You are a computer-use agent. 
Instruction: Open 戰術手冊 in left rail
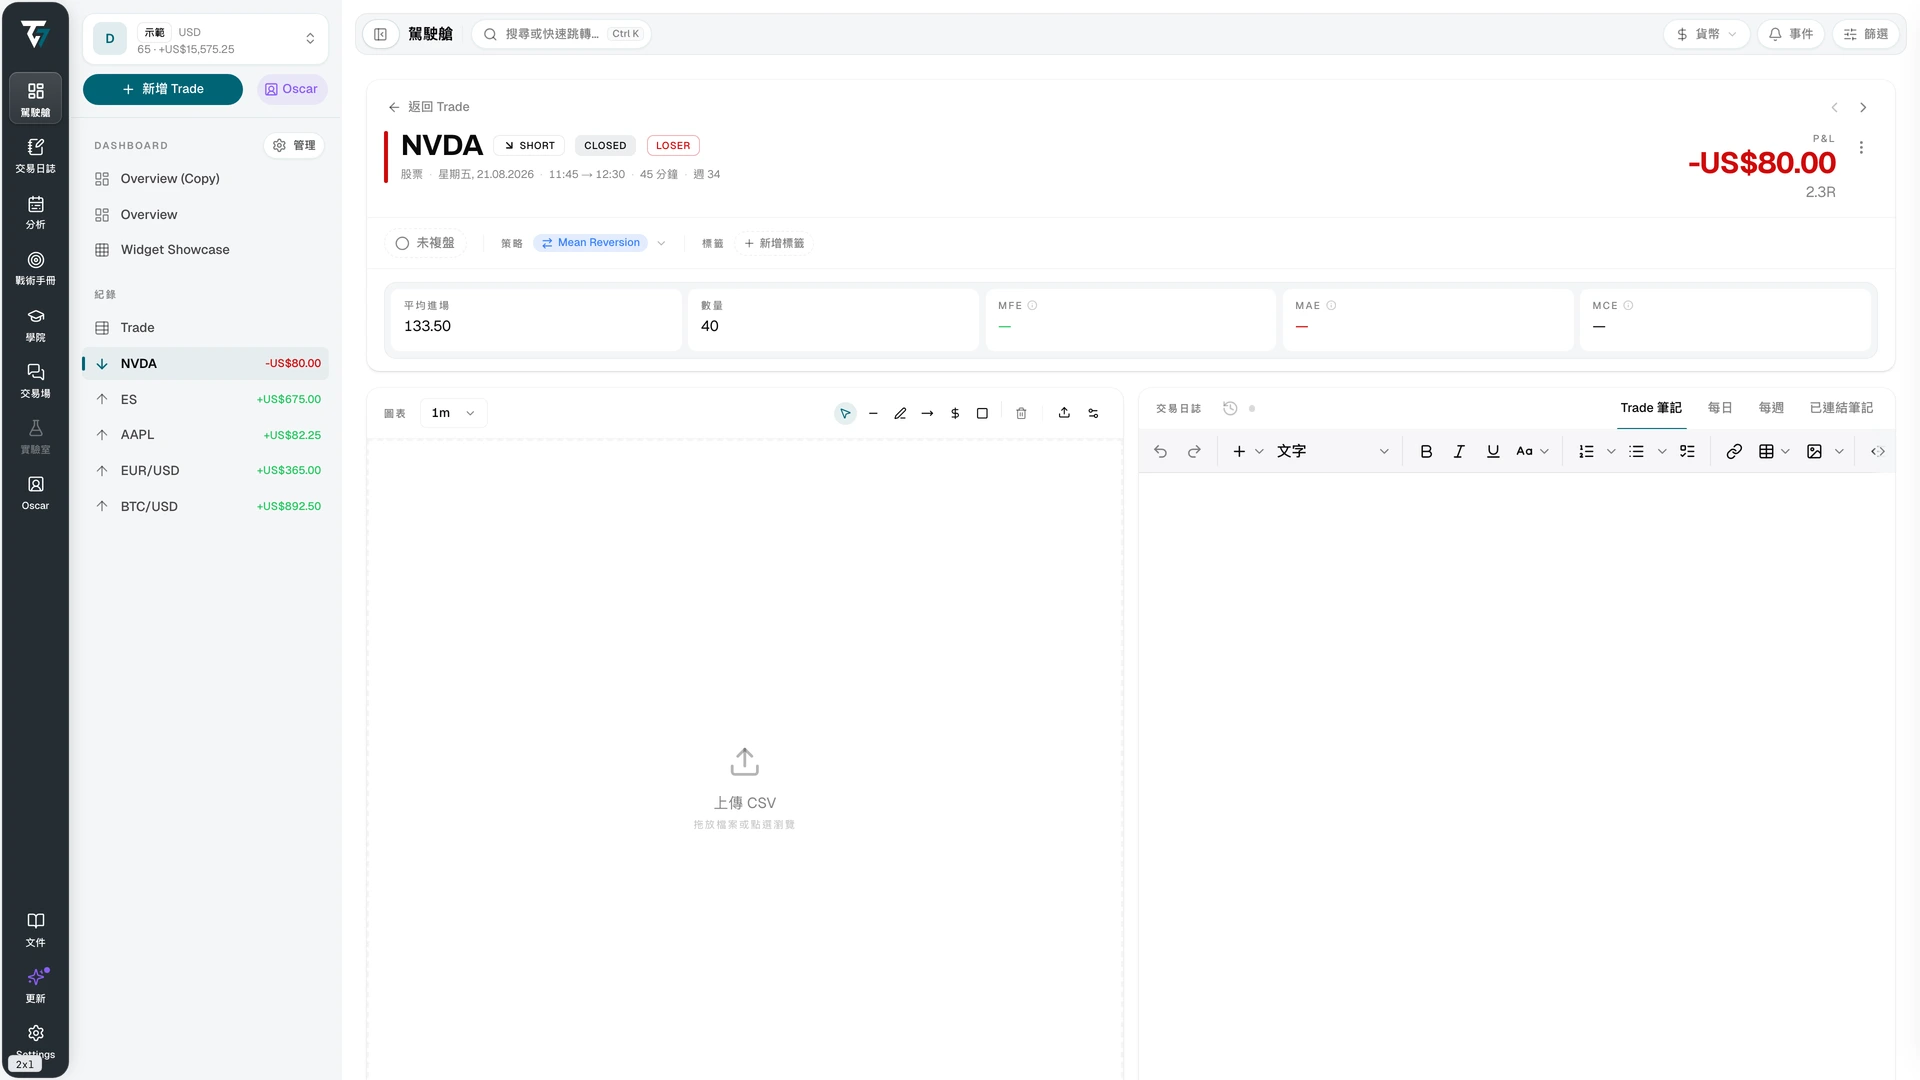click(35, 267)
